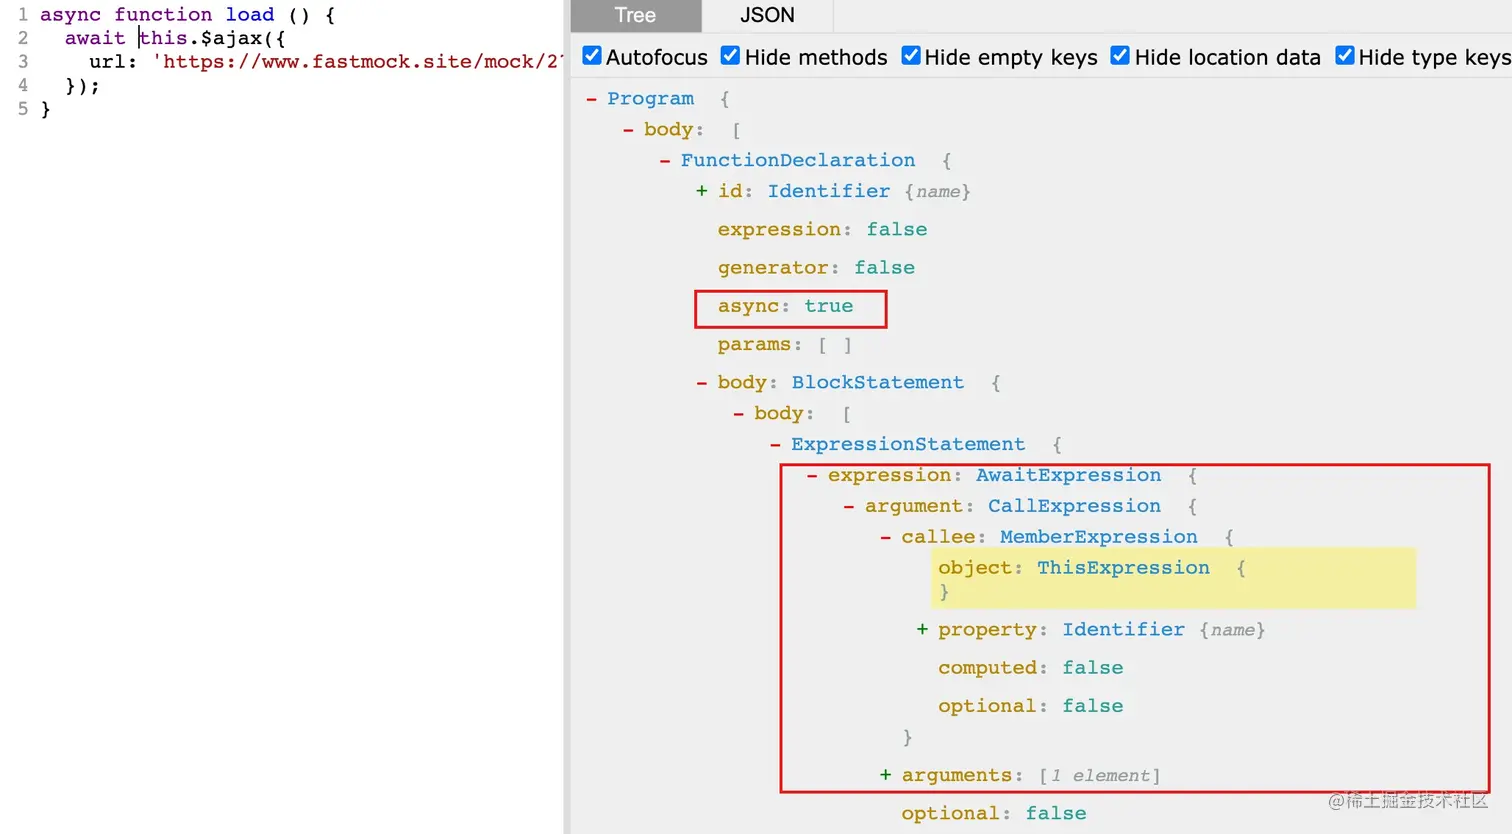Click the await keyword on line 2
This screenshot has height=834, width=1512.
tap(94, 37)
